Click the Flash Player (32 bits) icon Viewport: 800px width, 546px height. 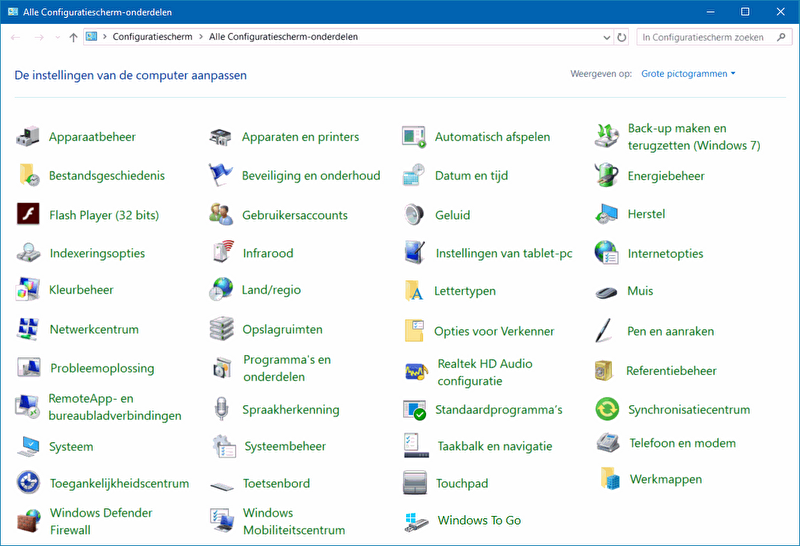pyautogui.click(x=29, y=215)
